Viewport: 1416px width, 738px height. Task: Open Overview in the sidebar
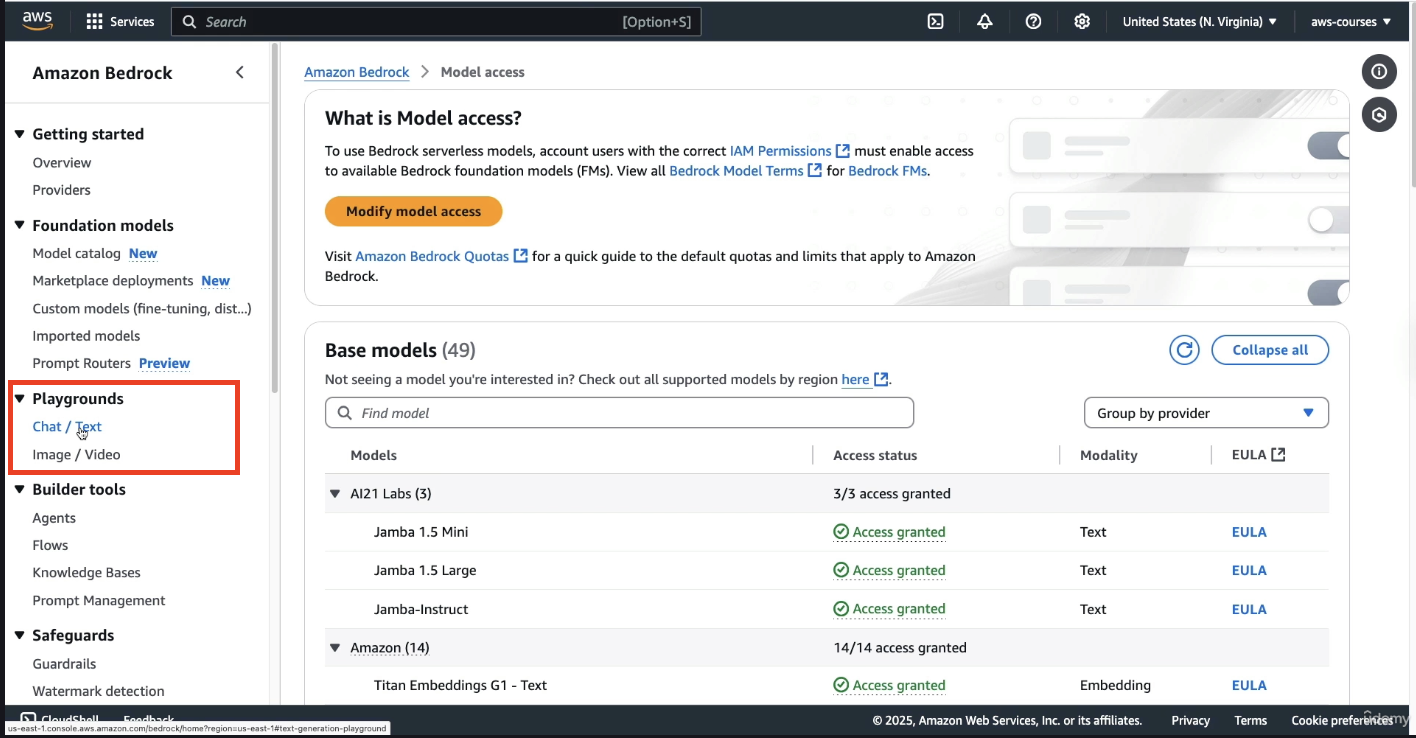coord(62,162)
